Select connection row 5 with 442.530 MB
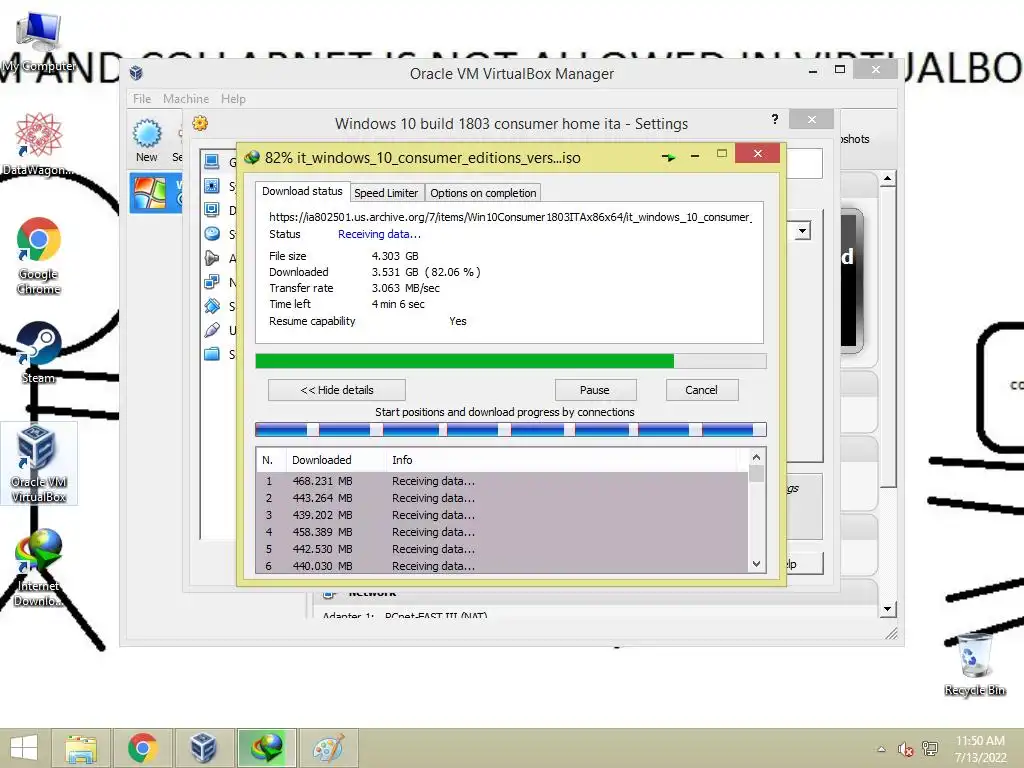Image resolution: width=1024 pixels, height=768 pixels. pyautogui.click(x=503, y=549)
